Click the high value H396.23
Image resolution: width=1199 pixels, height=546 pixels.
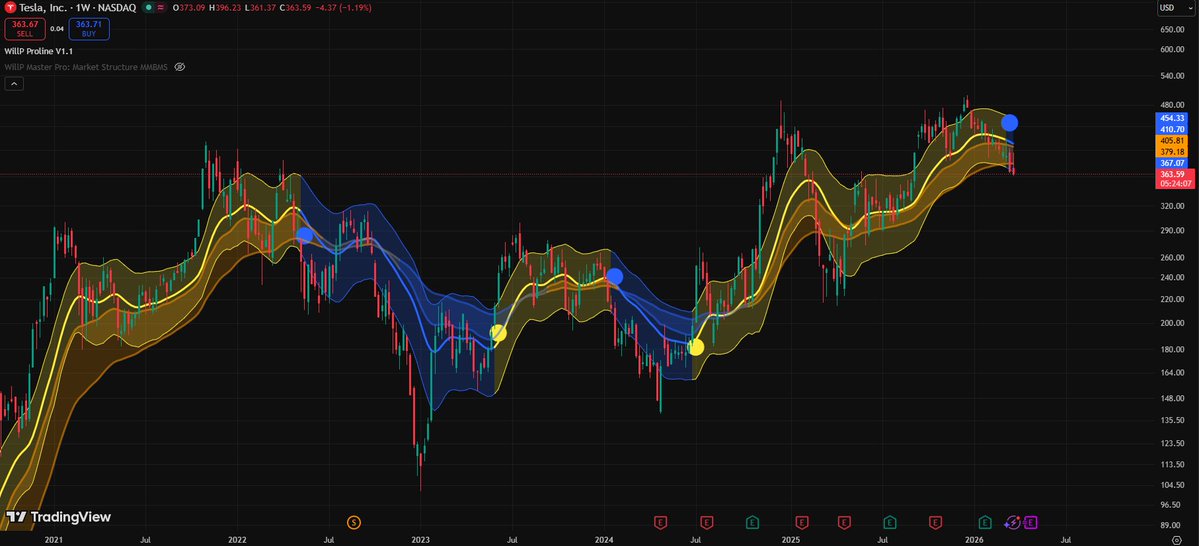pyautogui.click(x=223, y=8)
